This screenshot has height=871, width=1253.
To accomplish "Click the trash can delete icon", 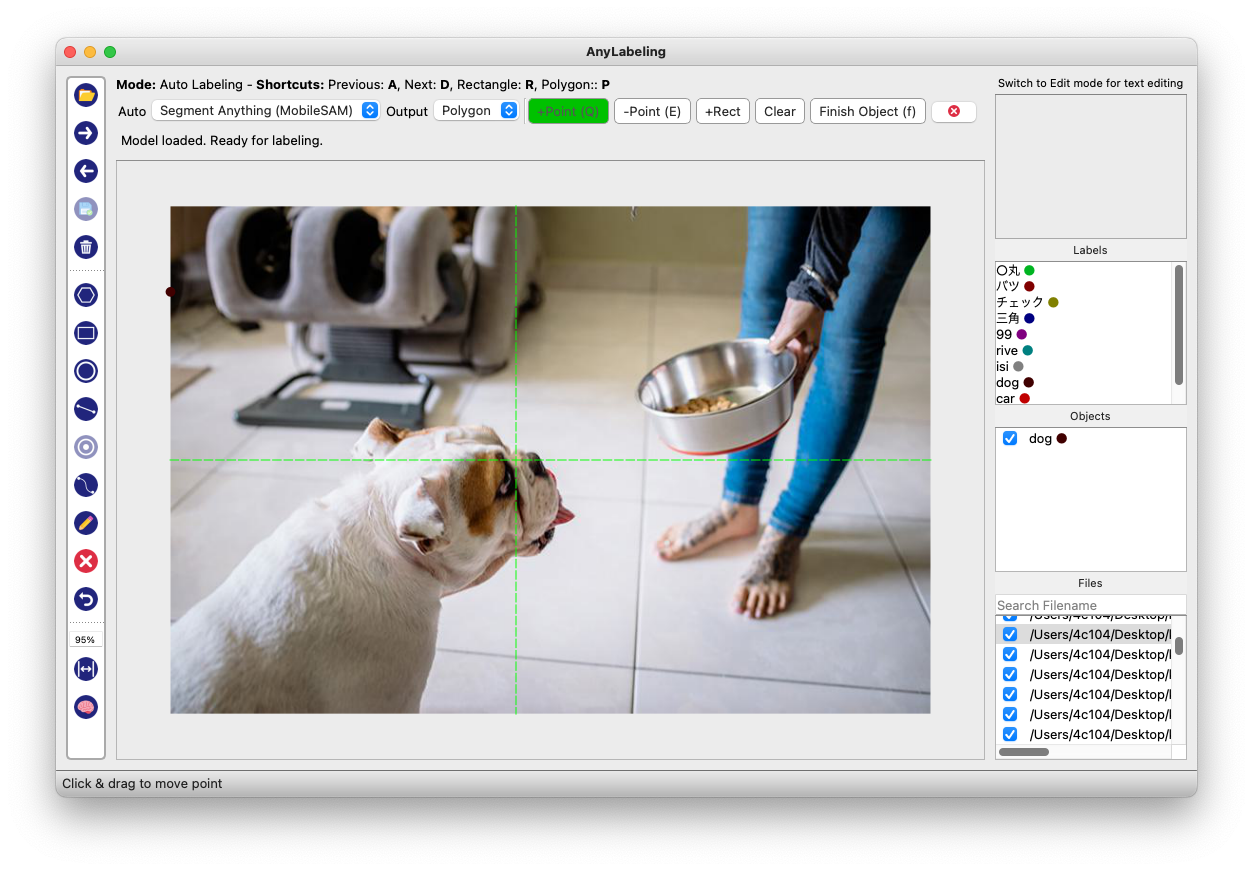I will point(86,247).
